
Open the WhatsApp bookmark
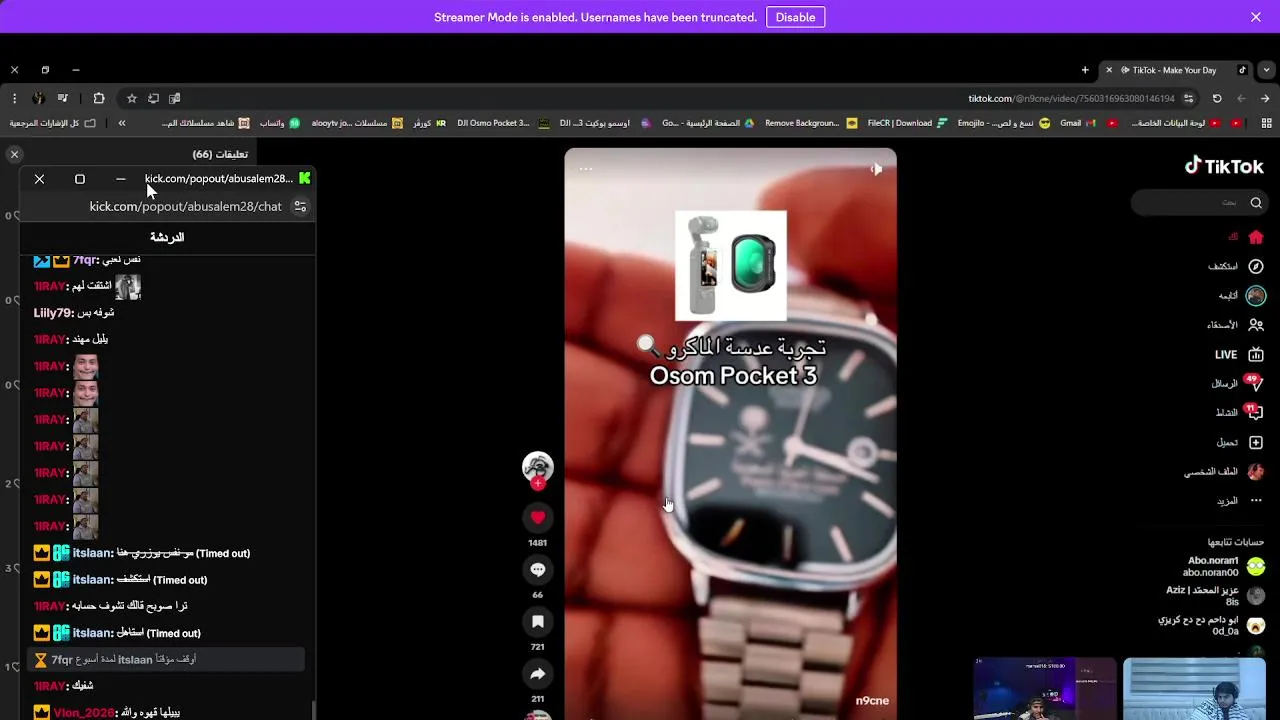tap(280, 123)
